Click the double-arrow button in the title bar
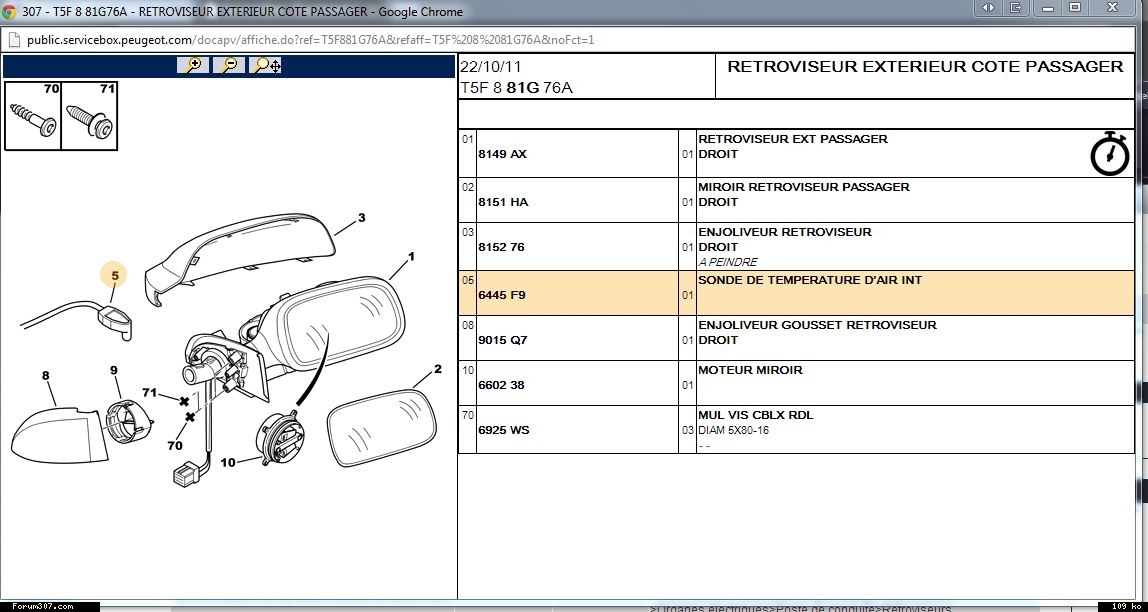This screenshot has width=1148, height=612. click(988, 7)
